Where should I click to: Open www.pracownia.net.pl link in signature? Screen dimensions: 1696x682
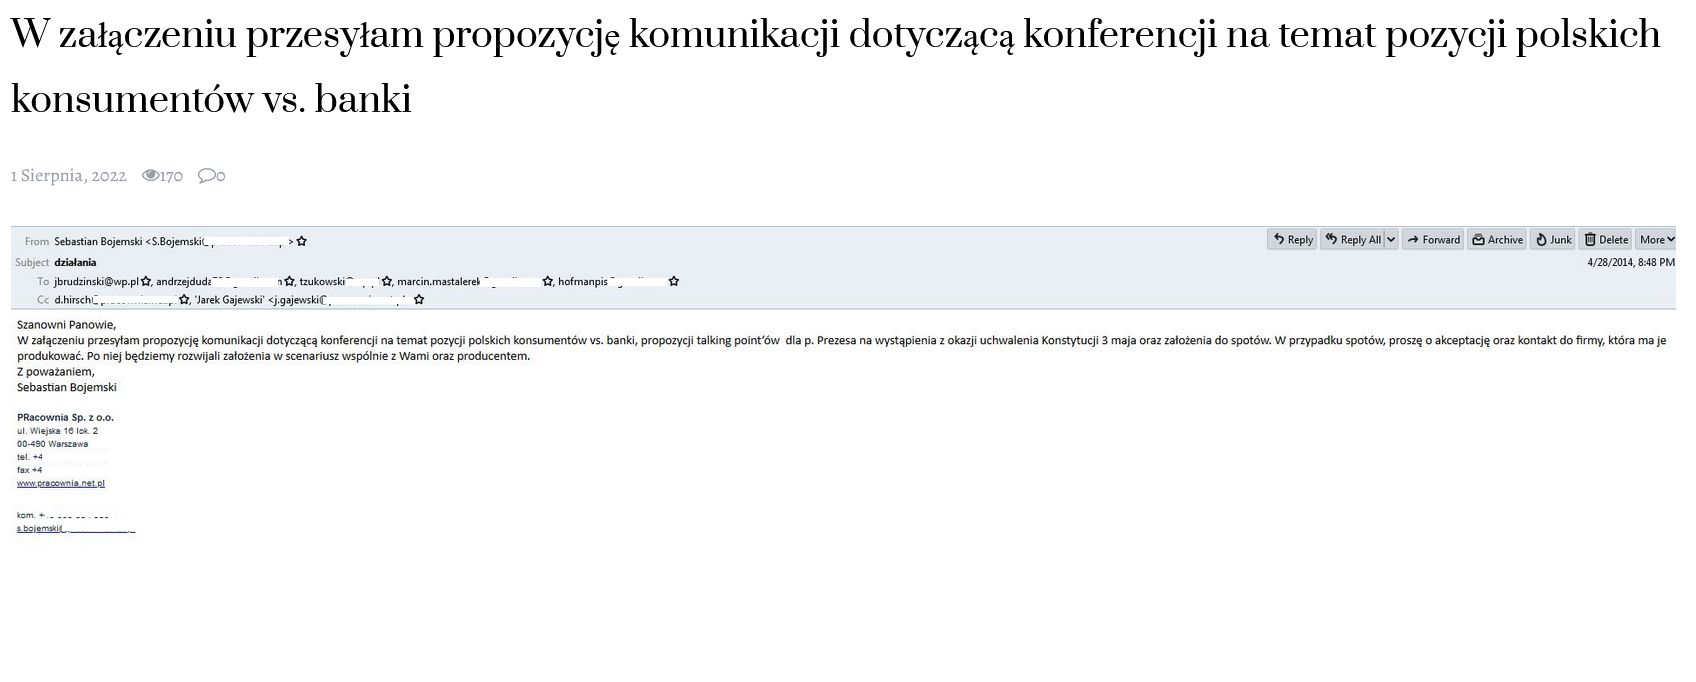(x=61, y=483)
